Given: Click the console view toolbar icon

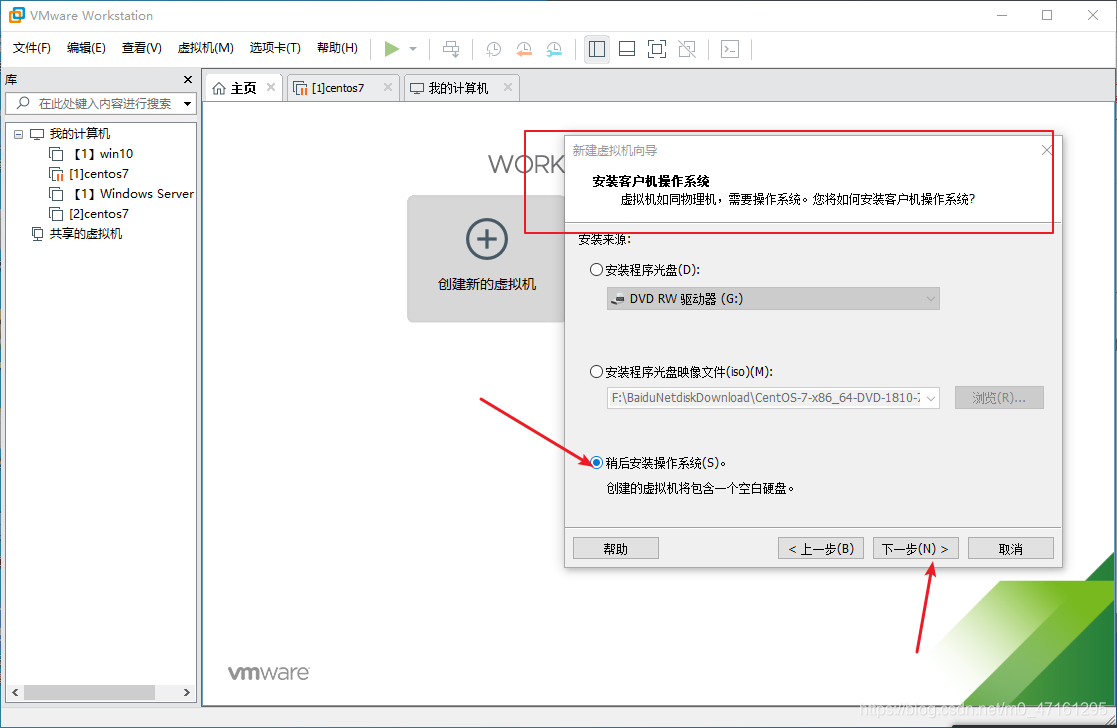Looking at the screenshot, I should coord(730,49).
